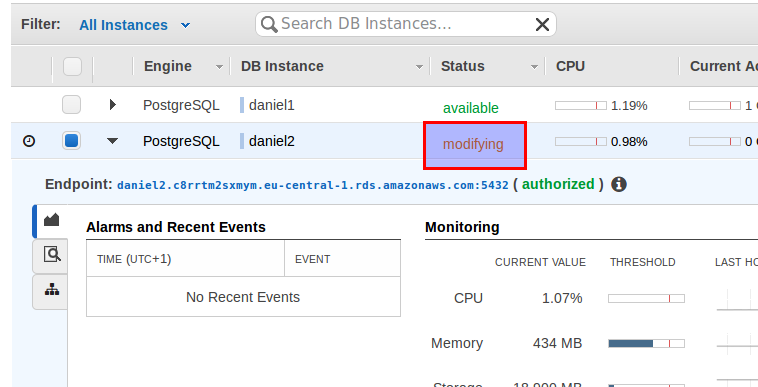Click the No Recent Events message

[x=243, y=297]
